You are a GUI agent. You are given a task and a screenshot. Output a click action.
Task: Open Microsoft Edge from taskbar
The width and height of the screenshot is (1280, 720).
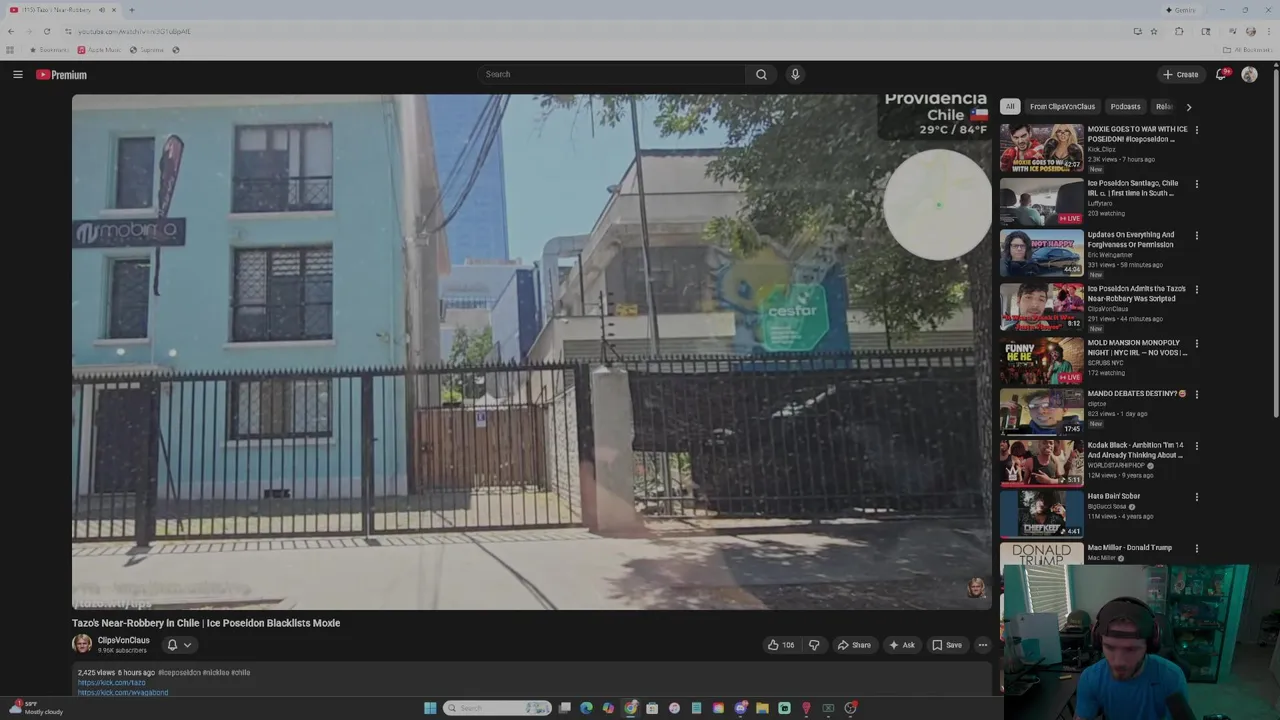(x=586, y=708)
